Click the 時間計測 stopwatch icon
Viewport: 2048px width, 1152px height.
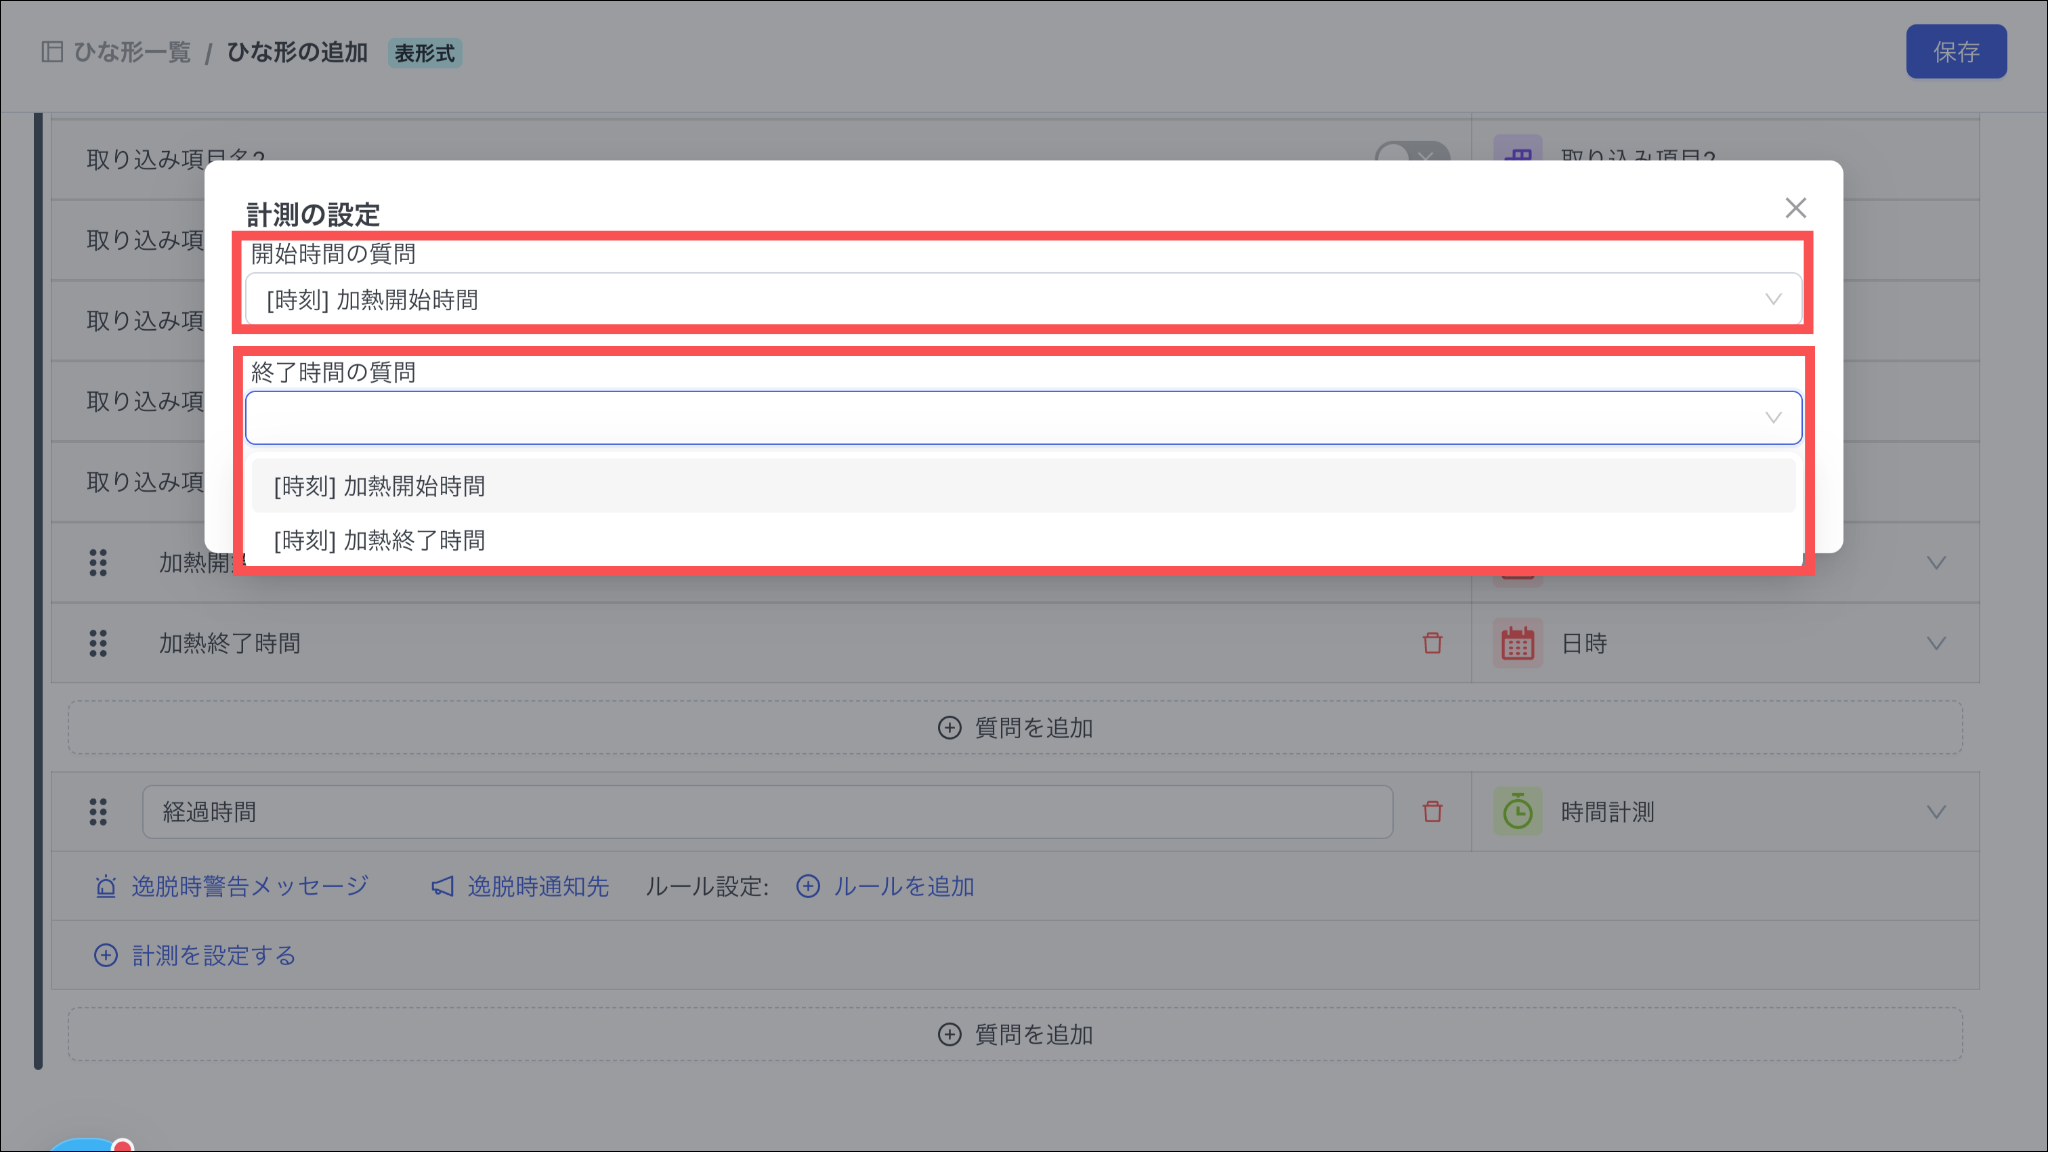[x=1517, y=812]
